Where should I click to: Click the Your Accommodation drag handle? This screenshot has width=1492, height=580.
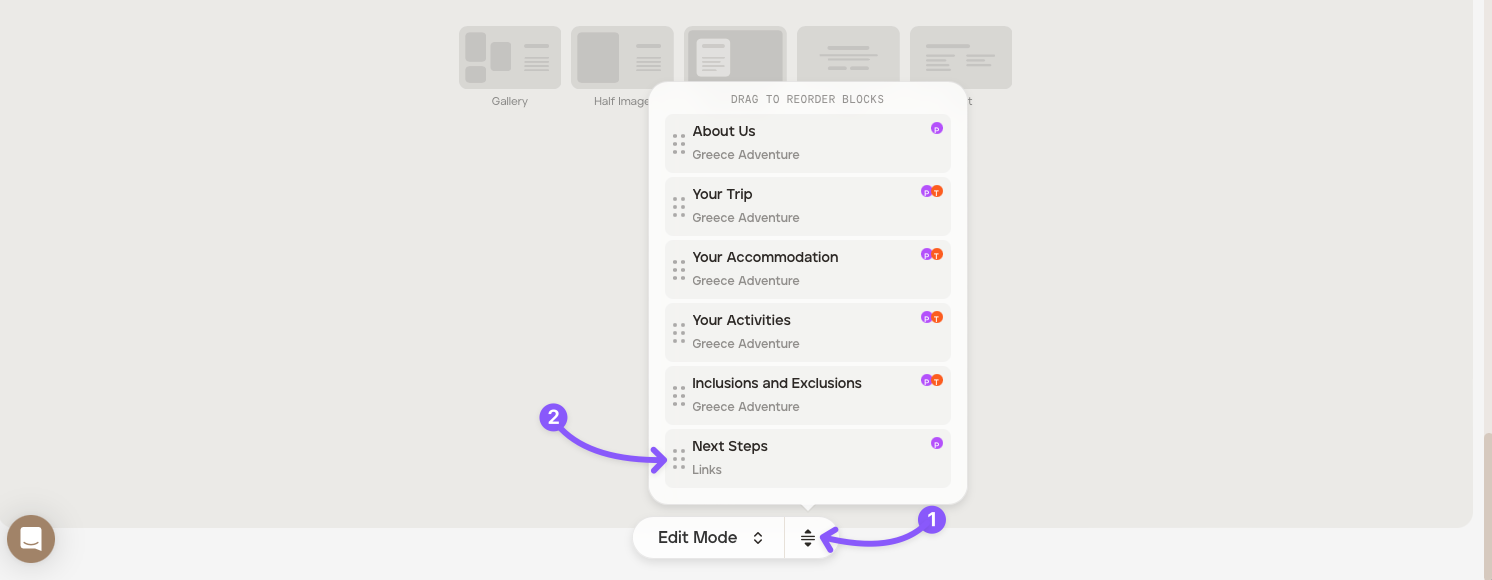pos(679,270)
